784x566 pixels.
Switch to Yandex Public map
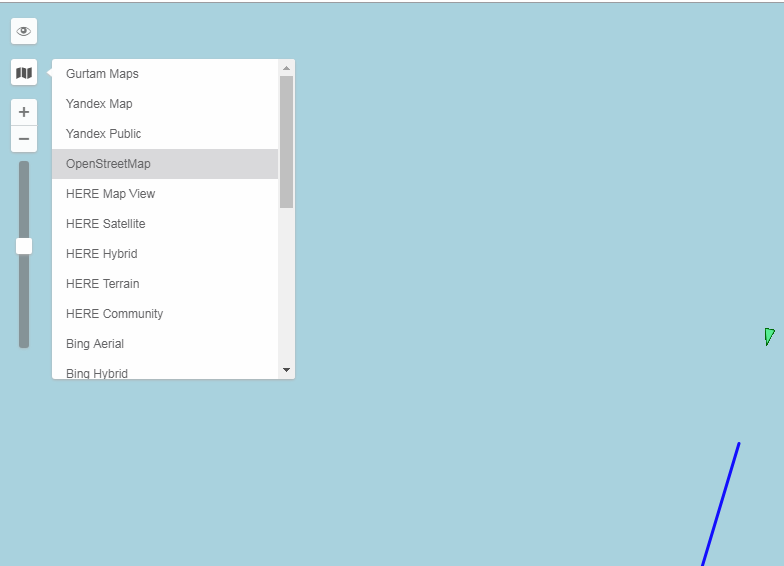pos(103,134)
